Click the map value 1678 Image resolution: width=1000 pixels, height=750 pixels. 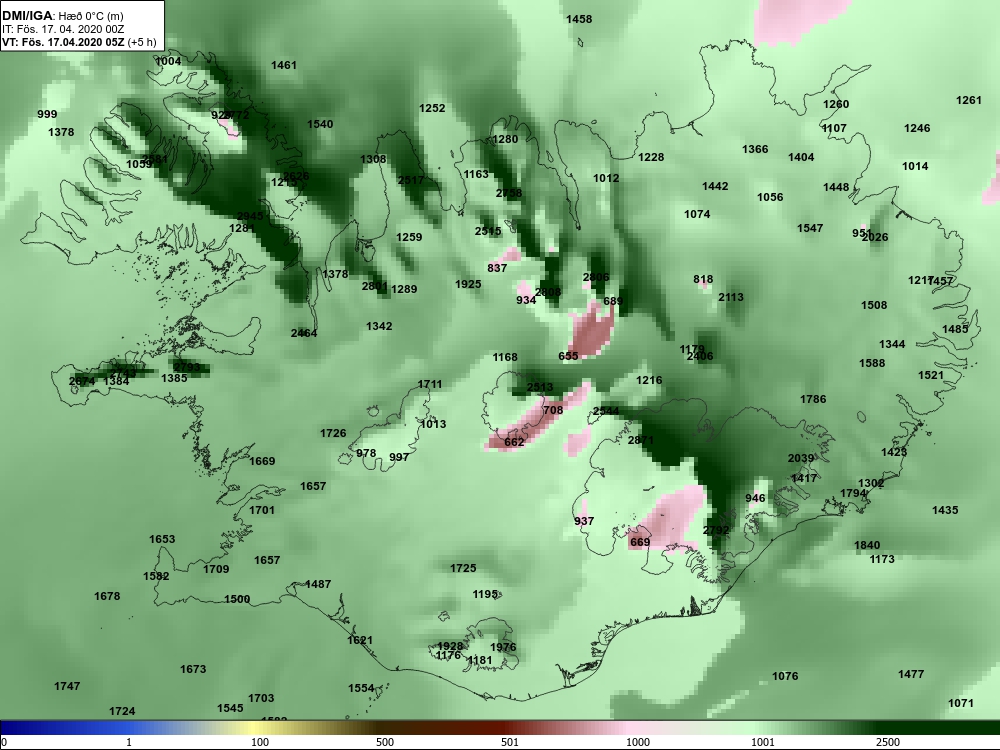[x=107, y=596]
